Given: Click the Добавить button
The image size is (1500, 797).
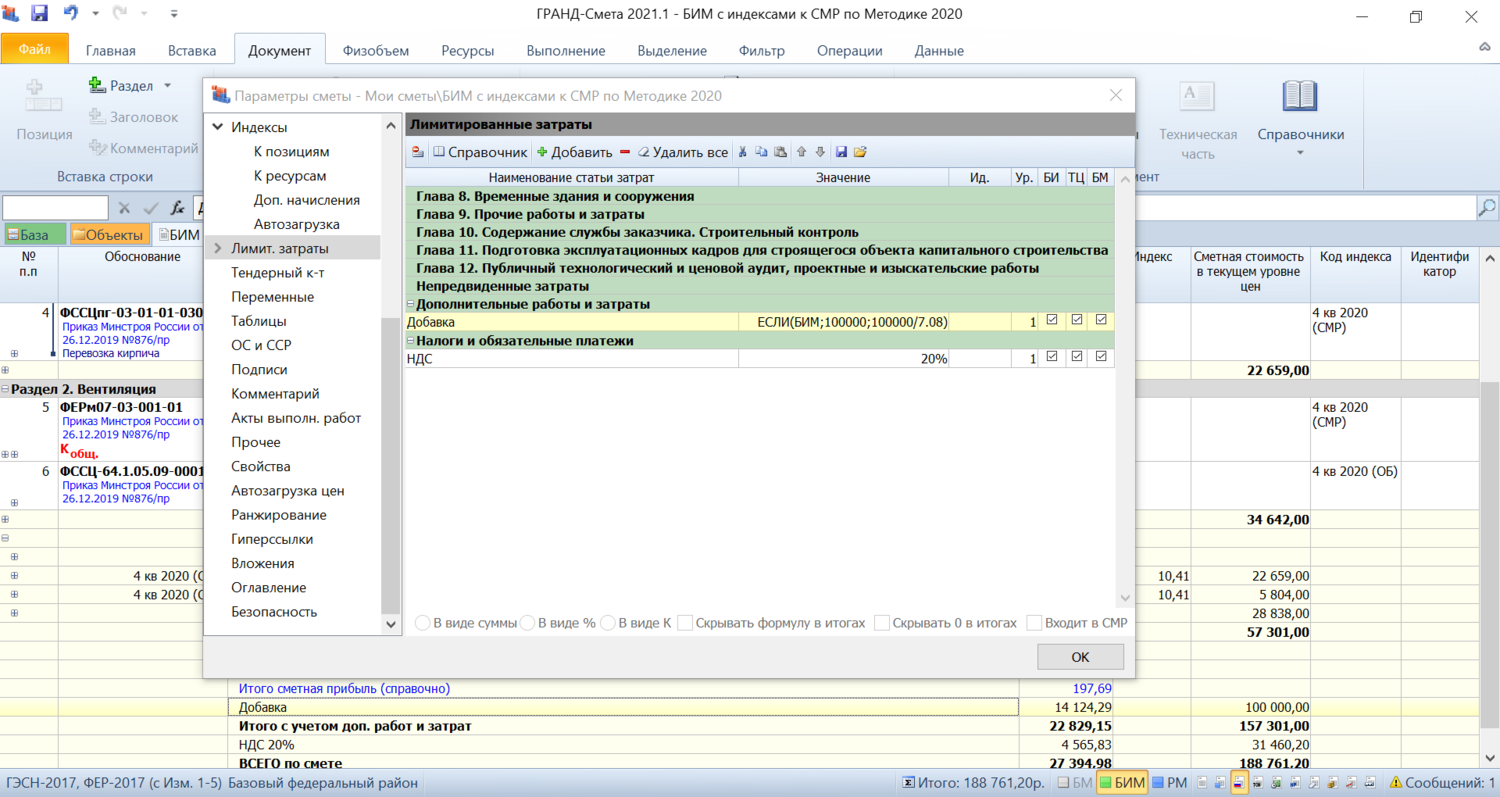Looking at the screenshot, I should pos(574,152).
